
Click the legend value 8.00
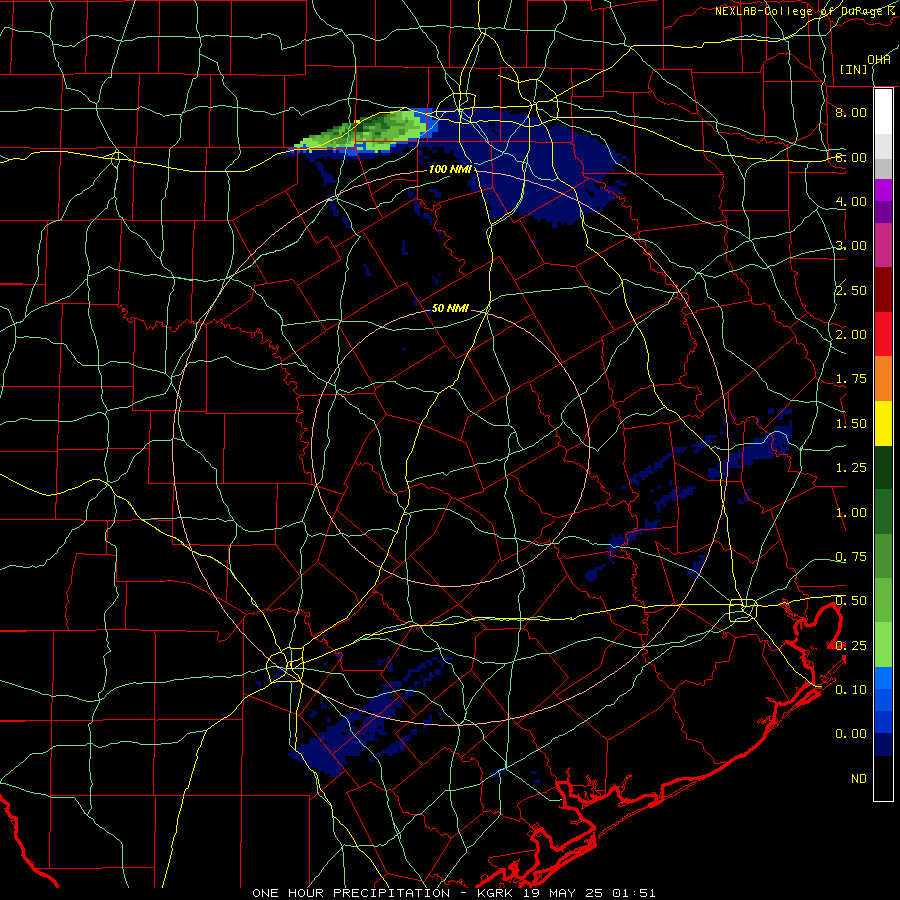pos(851,112)
